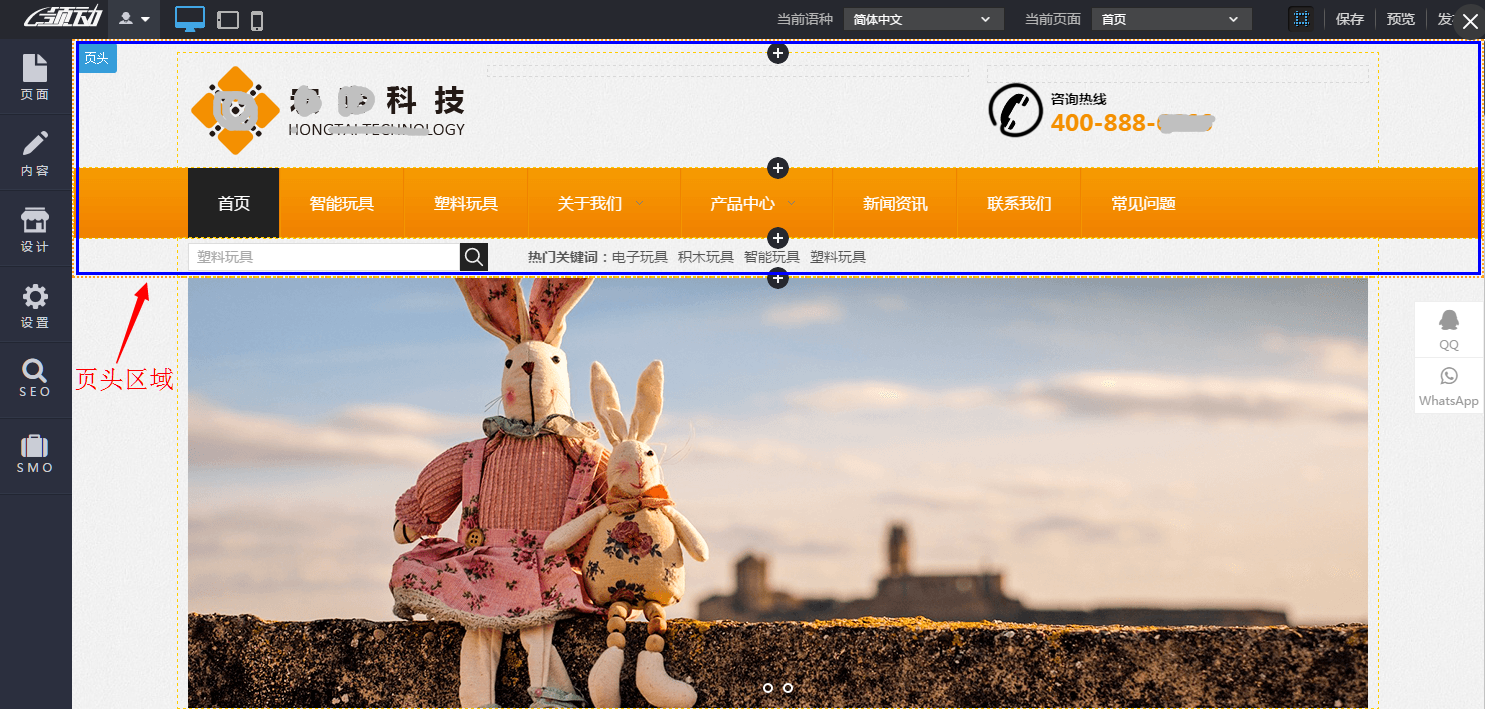Activate desktop preview mode
Viewport: 1485px width, 709px height.
click(x=189, y=18)
